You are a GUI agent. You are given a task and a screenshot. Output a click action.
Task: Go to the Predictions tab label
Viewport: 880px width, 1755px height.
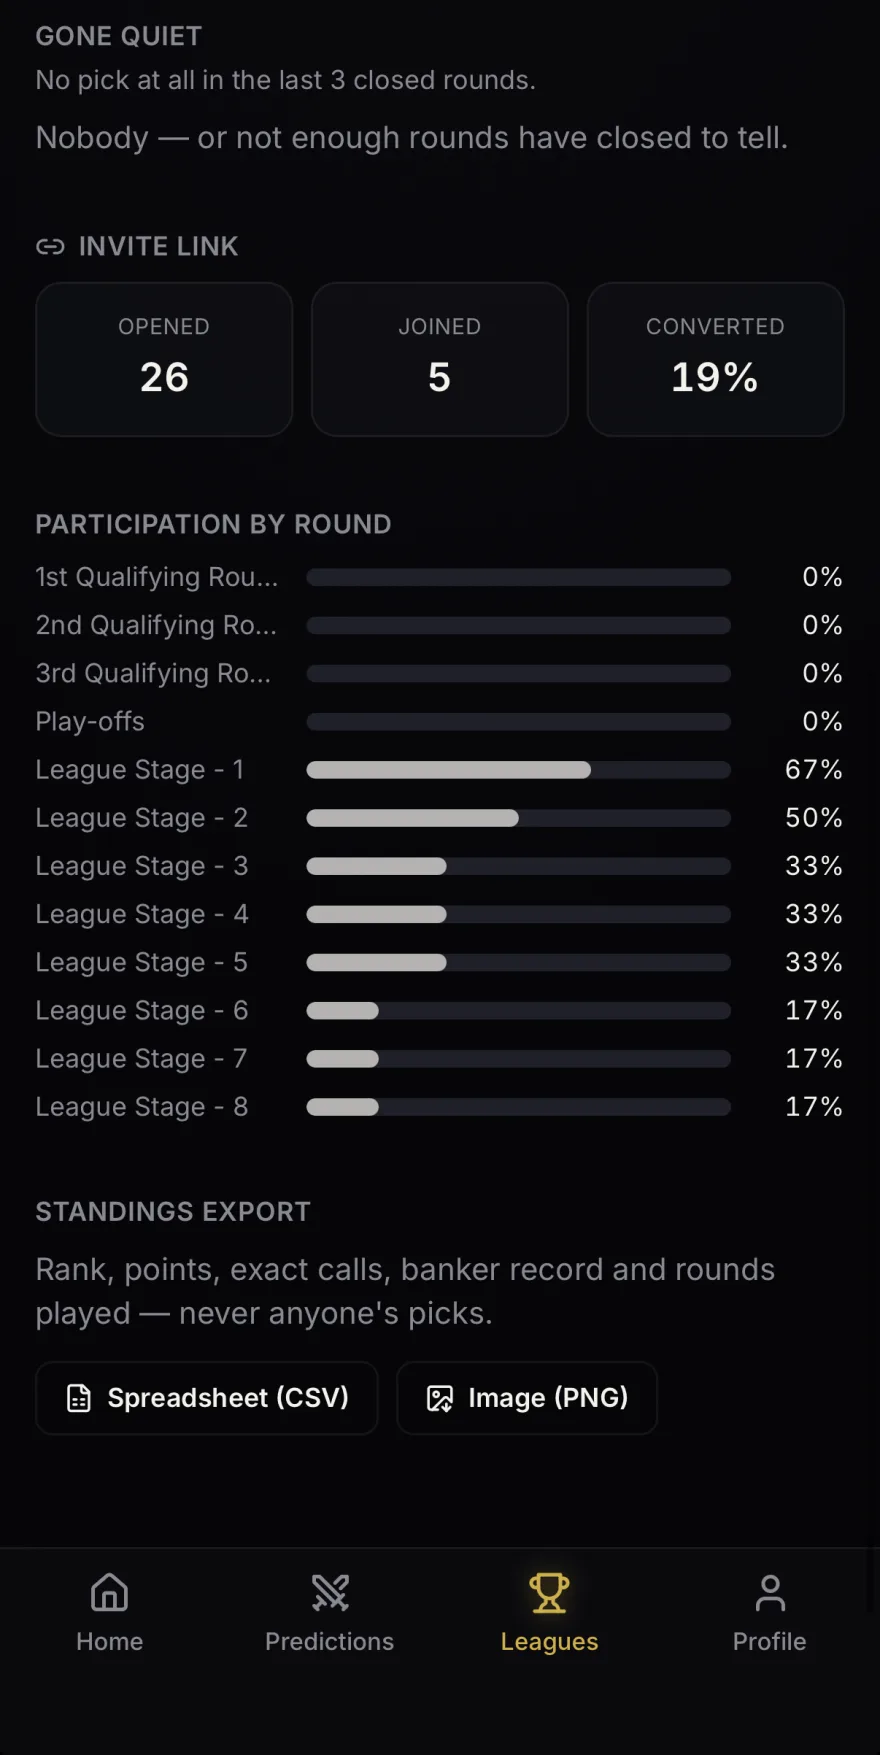[x=329, y=1641]
